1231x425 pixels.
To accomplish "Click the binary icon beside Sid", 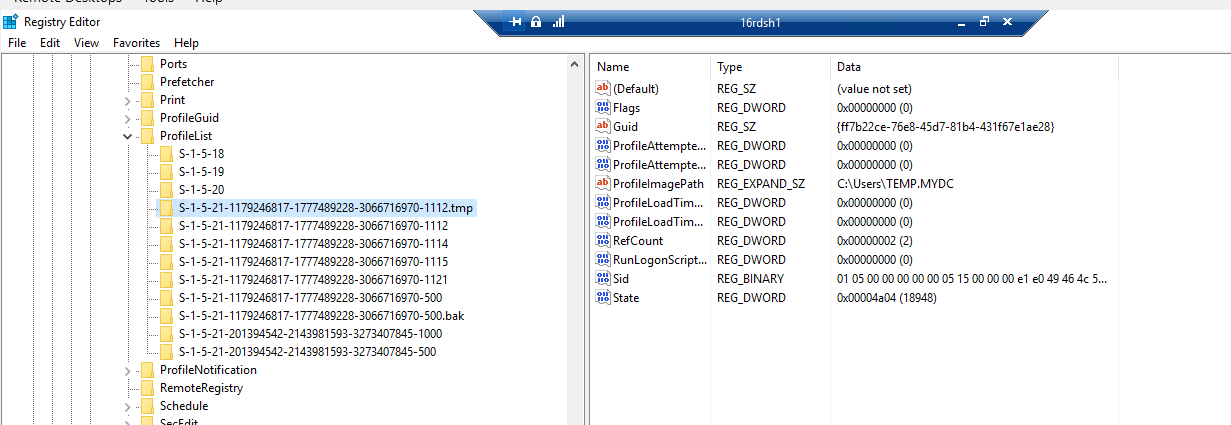I will tap(603, 279).
